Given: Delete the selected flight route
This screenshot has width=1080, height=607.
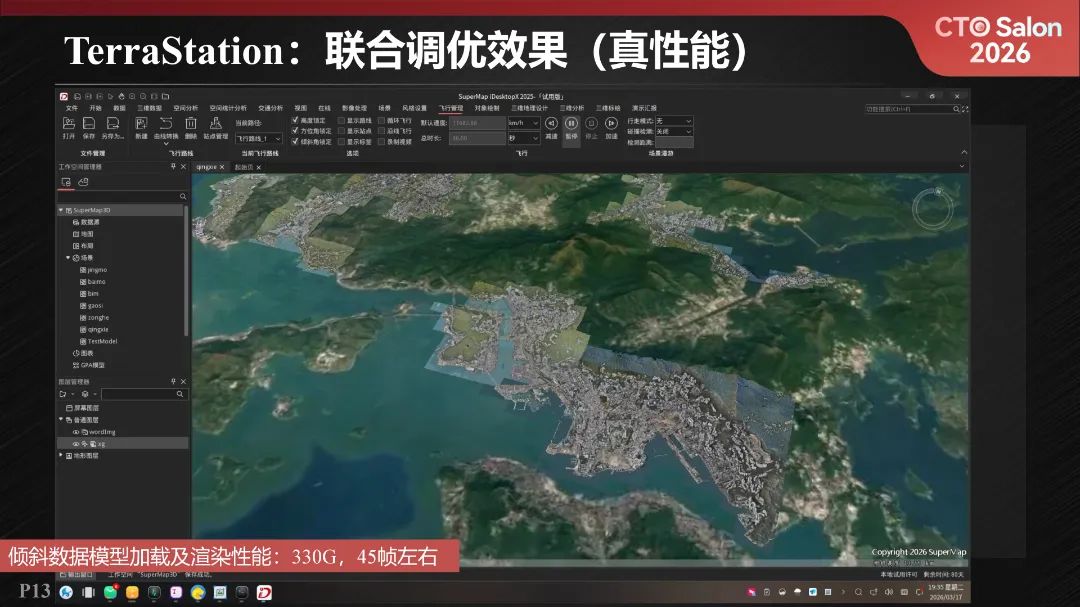Looking at the screenshot, I should point(190,123).
